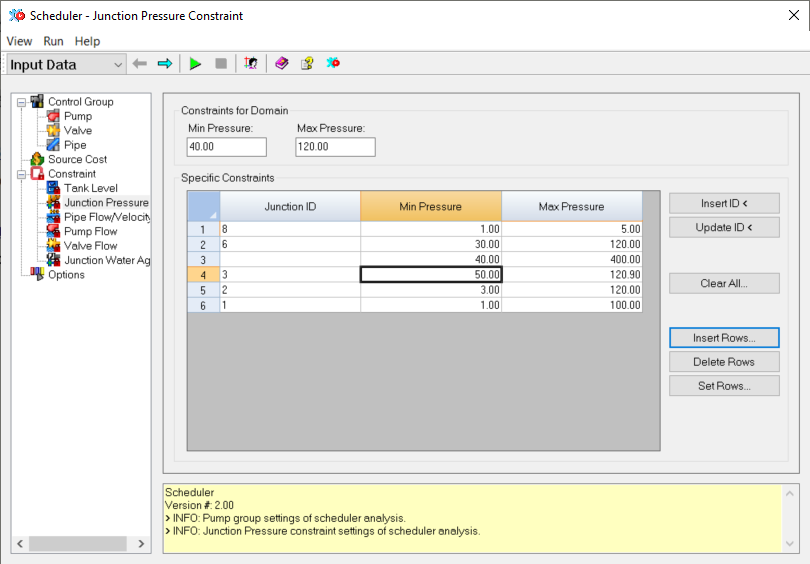810x564 pixels.
Task: Click the Source Cost icon
Action: [37, 159]
